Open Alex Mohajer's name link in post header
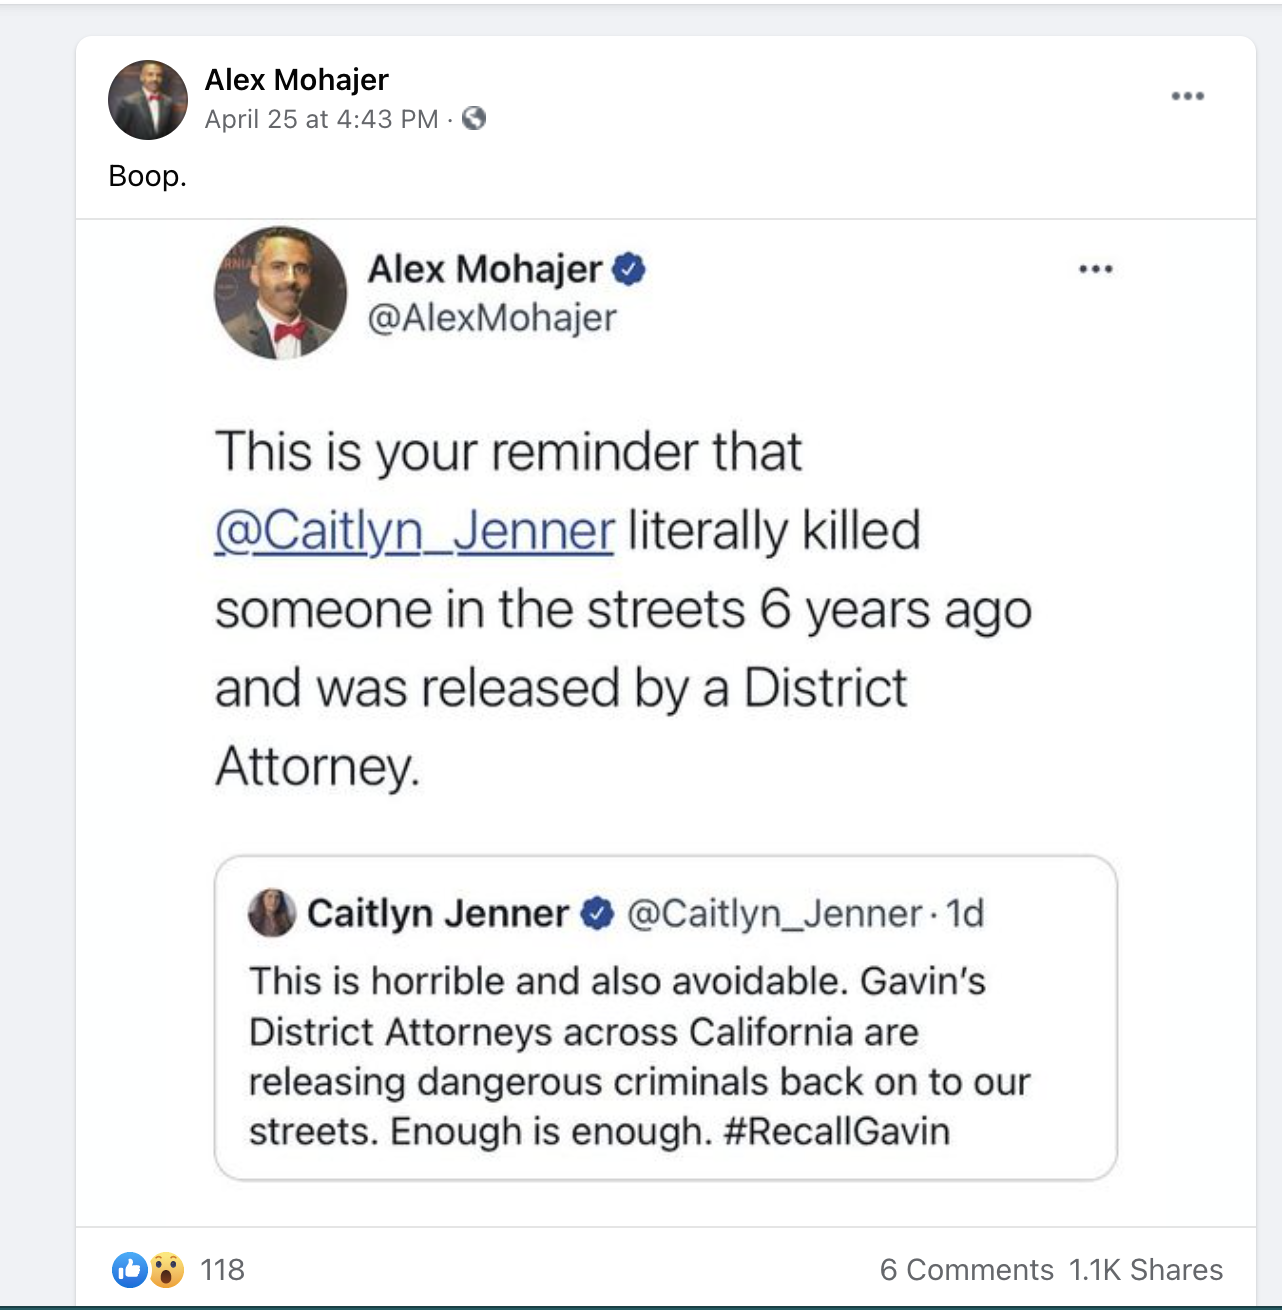Image resolution: width=1282 pixels, height=1310 pixels. pos(296,80)
